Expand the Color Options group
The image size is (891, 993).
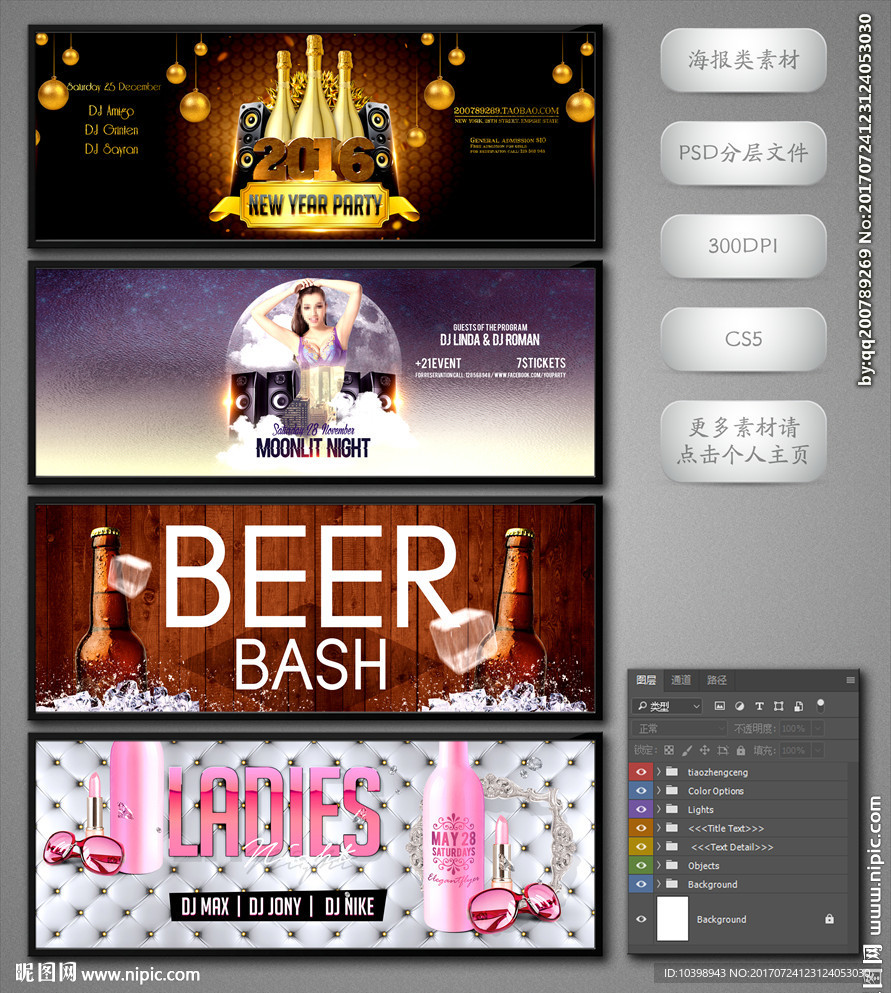tap(659, 791)
